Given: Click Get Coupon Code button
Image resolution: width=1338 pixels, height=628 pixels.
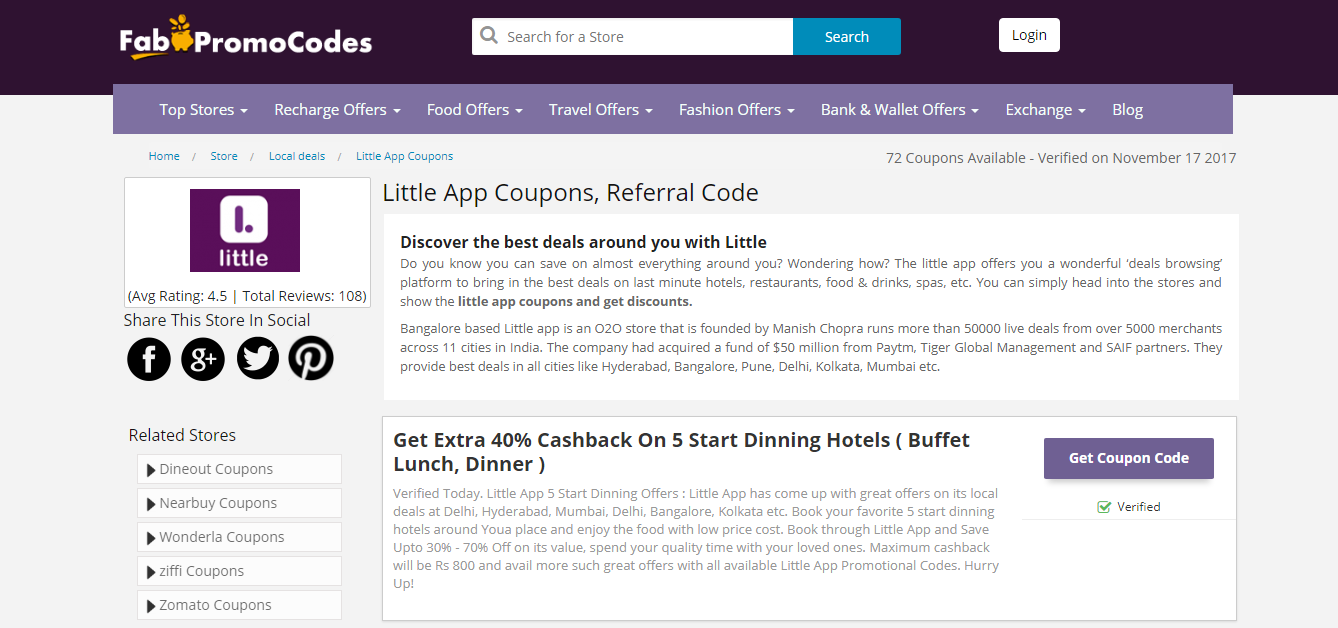Looking at the screenshot, I should 1129,458.
